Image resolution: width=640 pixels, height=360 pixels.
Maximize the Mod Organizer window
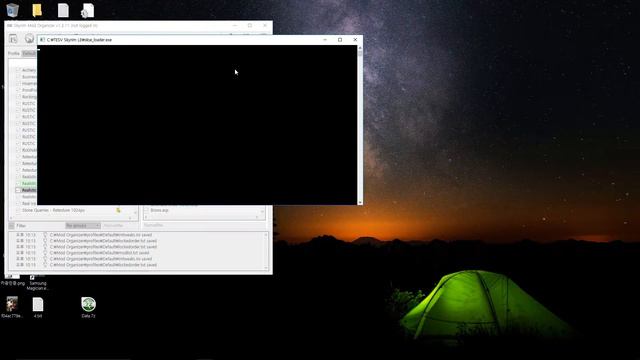coord(250,25)
